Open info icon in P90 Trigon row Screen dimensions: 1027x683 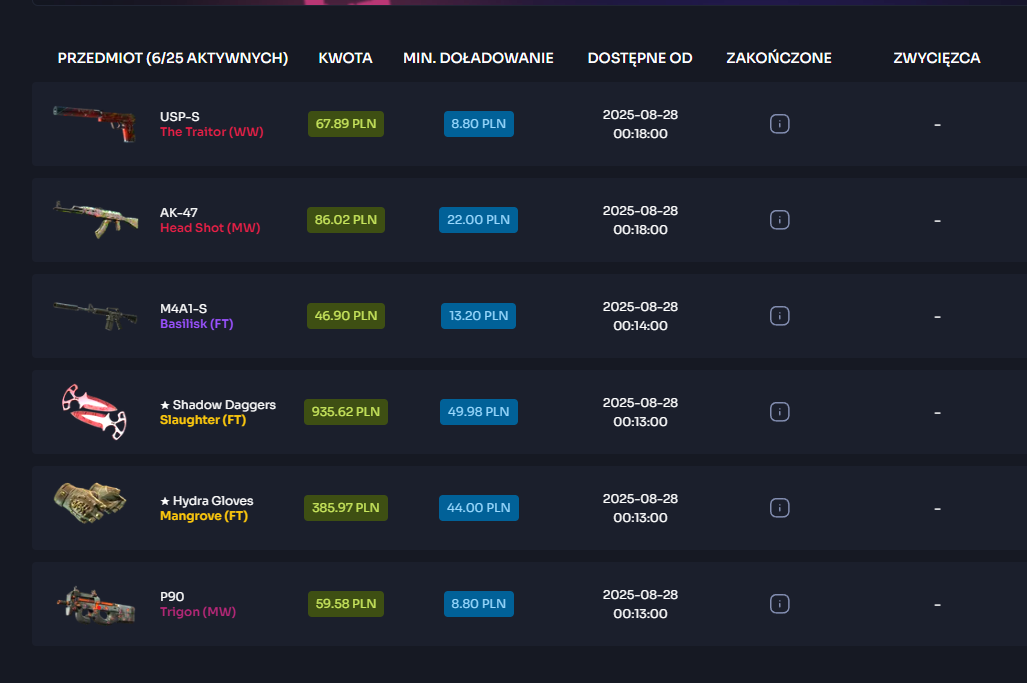click(779, 604)
